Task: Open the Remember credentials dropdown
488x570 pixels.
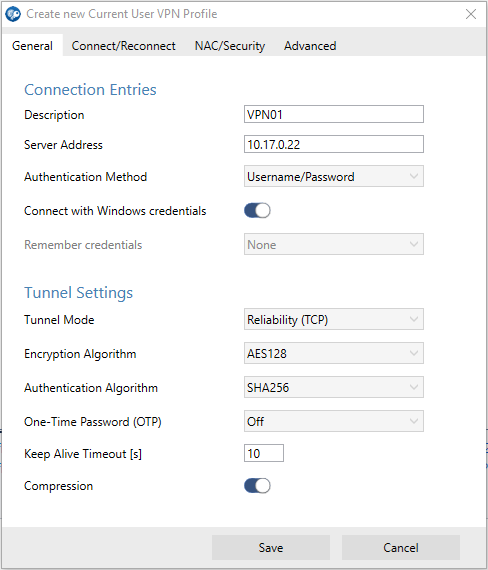Action: pos(333,244)
